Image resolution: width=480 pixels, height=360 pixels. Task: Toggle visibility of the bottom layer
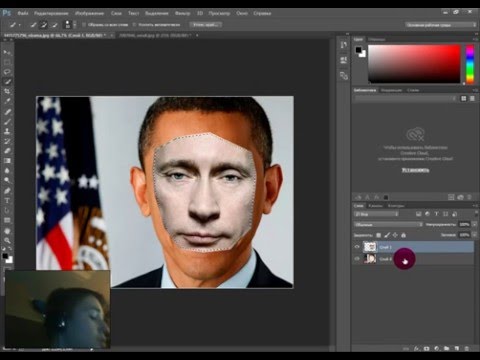point(357,259)
